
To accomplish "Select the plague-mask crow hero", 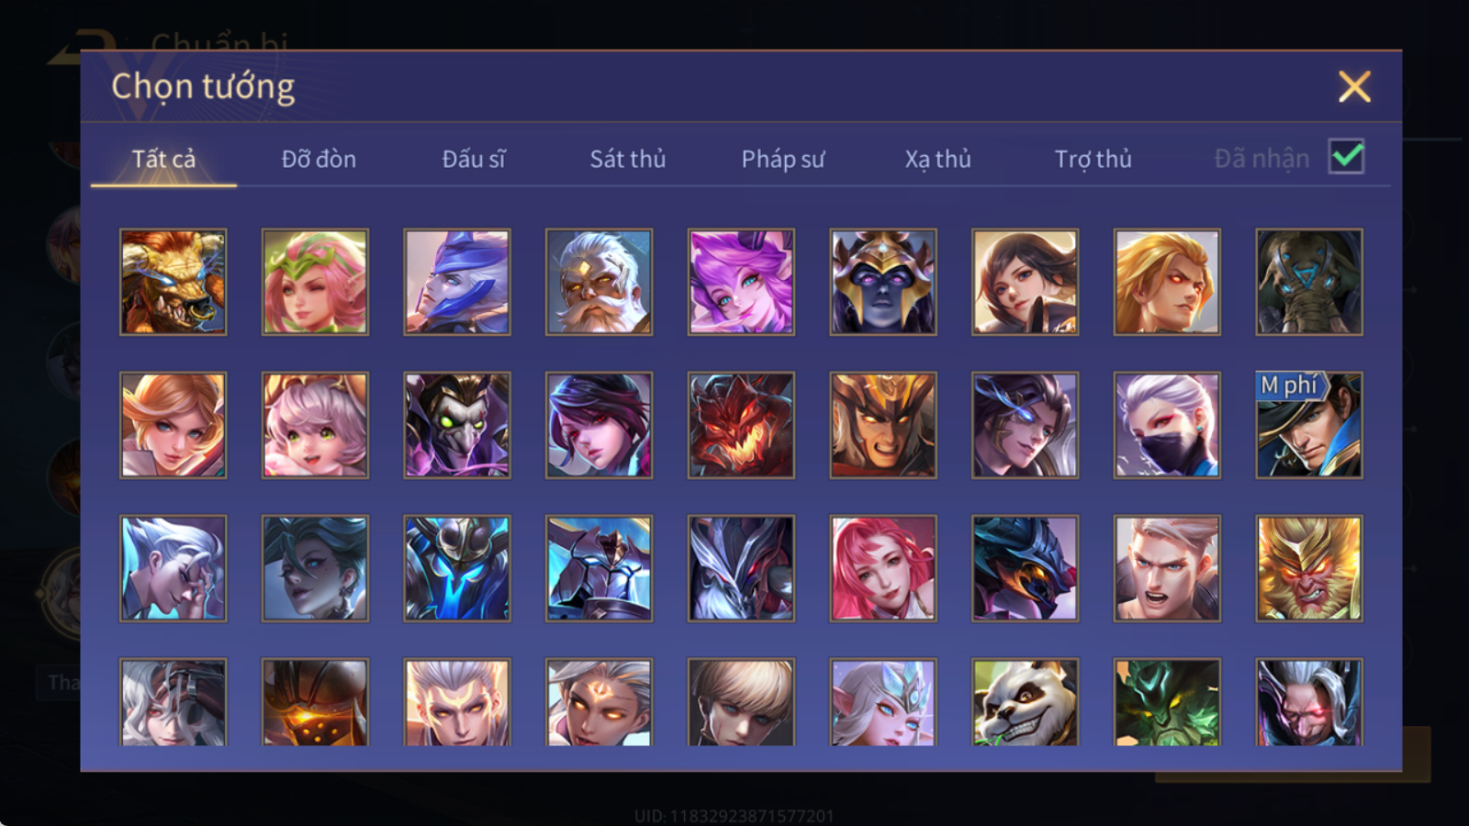I will [x=456, y=425].
